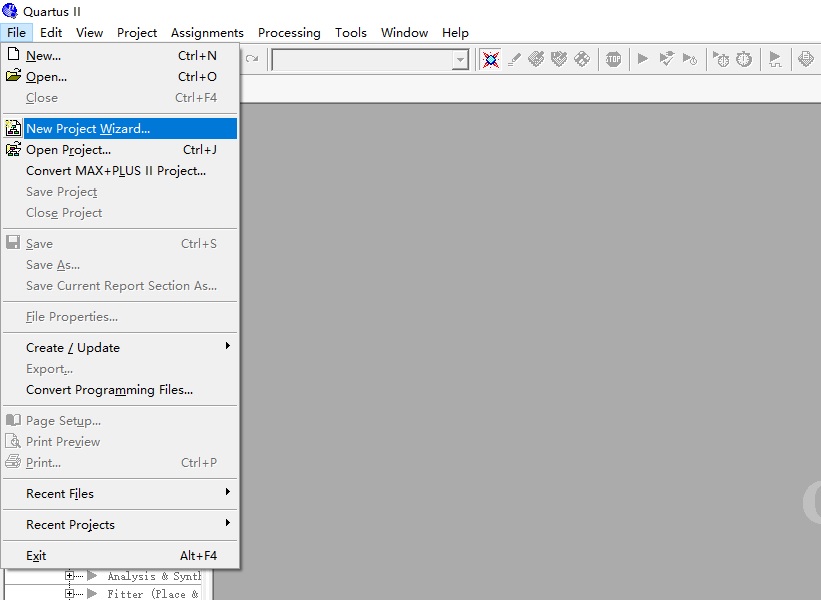821x600 pixels.
Task: Click the play arrow beside Analysis & Synthesis
Action: [93, 576]
